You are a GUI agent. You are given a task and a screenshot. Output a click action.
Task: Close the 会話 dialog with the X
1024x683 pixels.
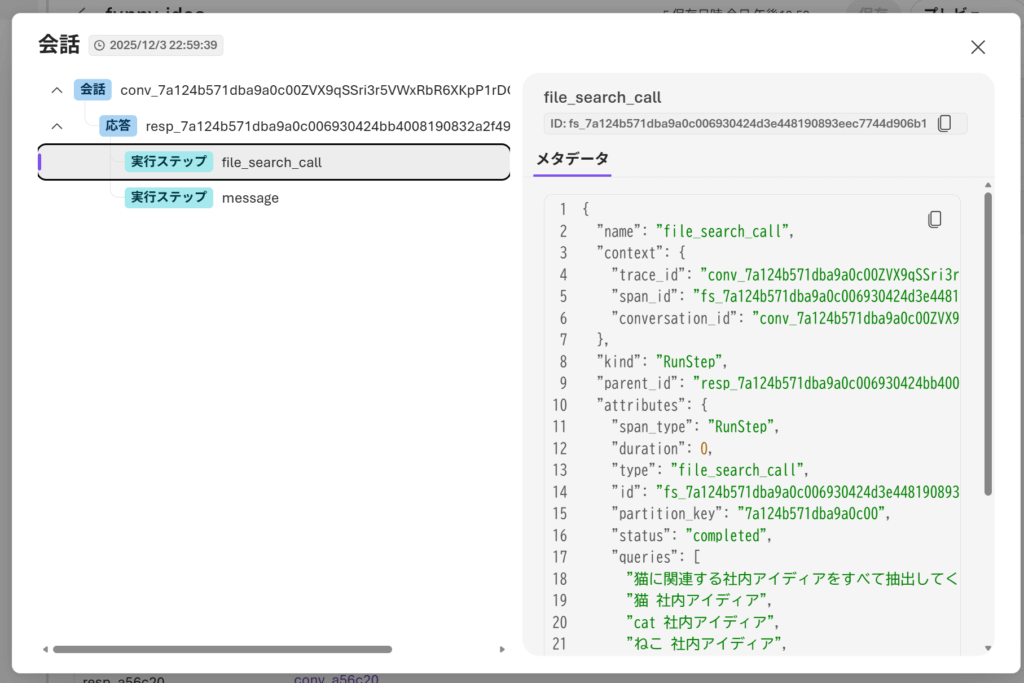[977, 47]
